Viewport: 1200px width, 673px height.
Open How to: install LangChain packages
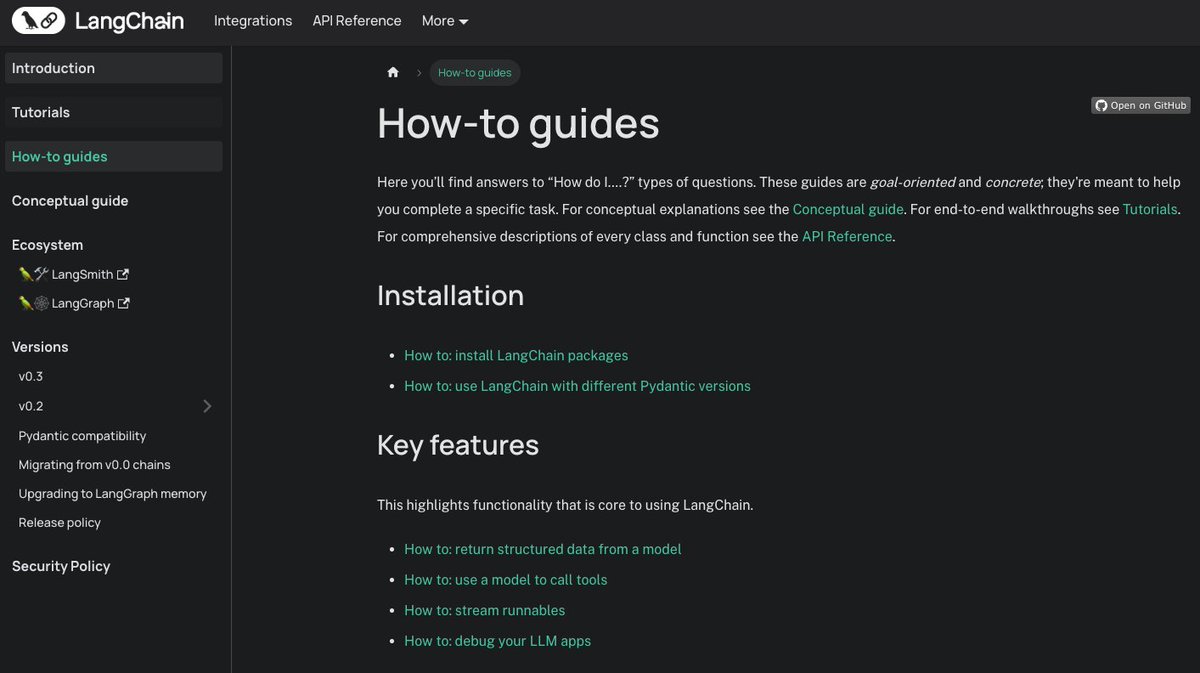(516, 355)
